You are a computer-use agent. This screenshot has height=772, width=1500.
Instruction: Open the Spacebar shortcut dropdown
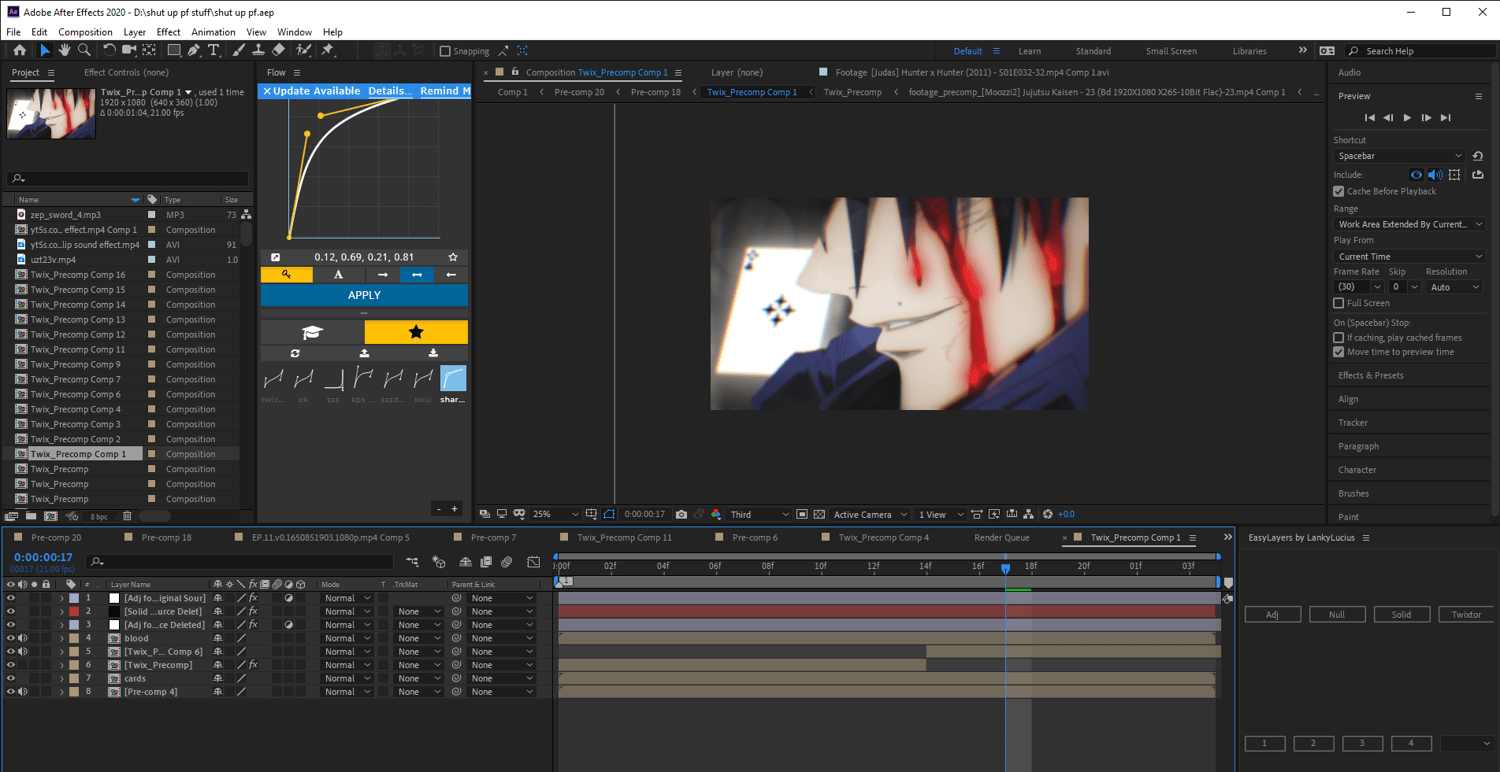point(1399,156)
